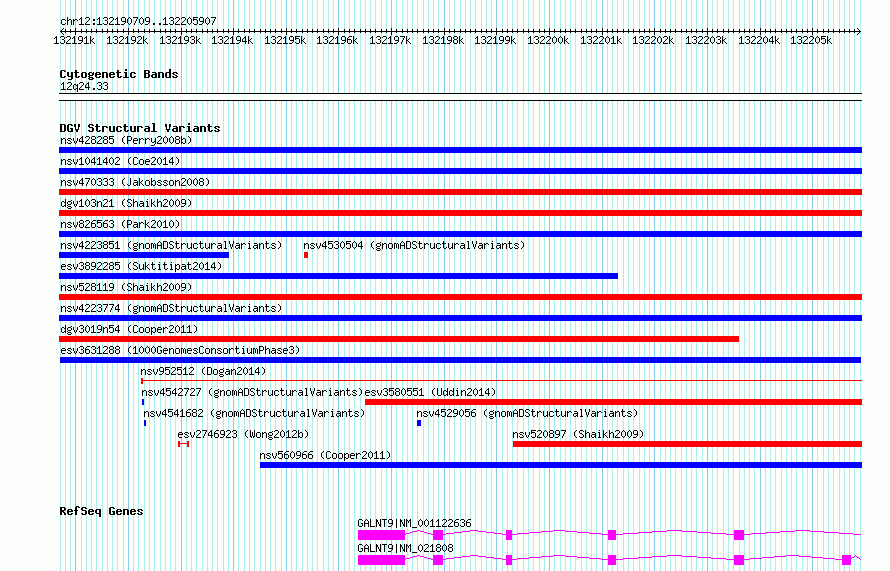The width and height of the screenshot is (890, 571).
Task: Click the large first exon of GALNT9|NM_001122636
Action: [381, 535]
